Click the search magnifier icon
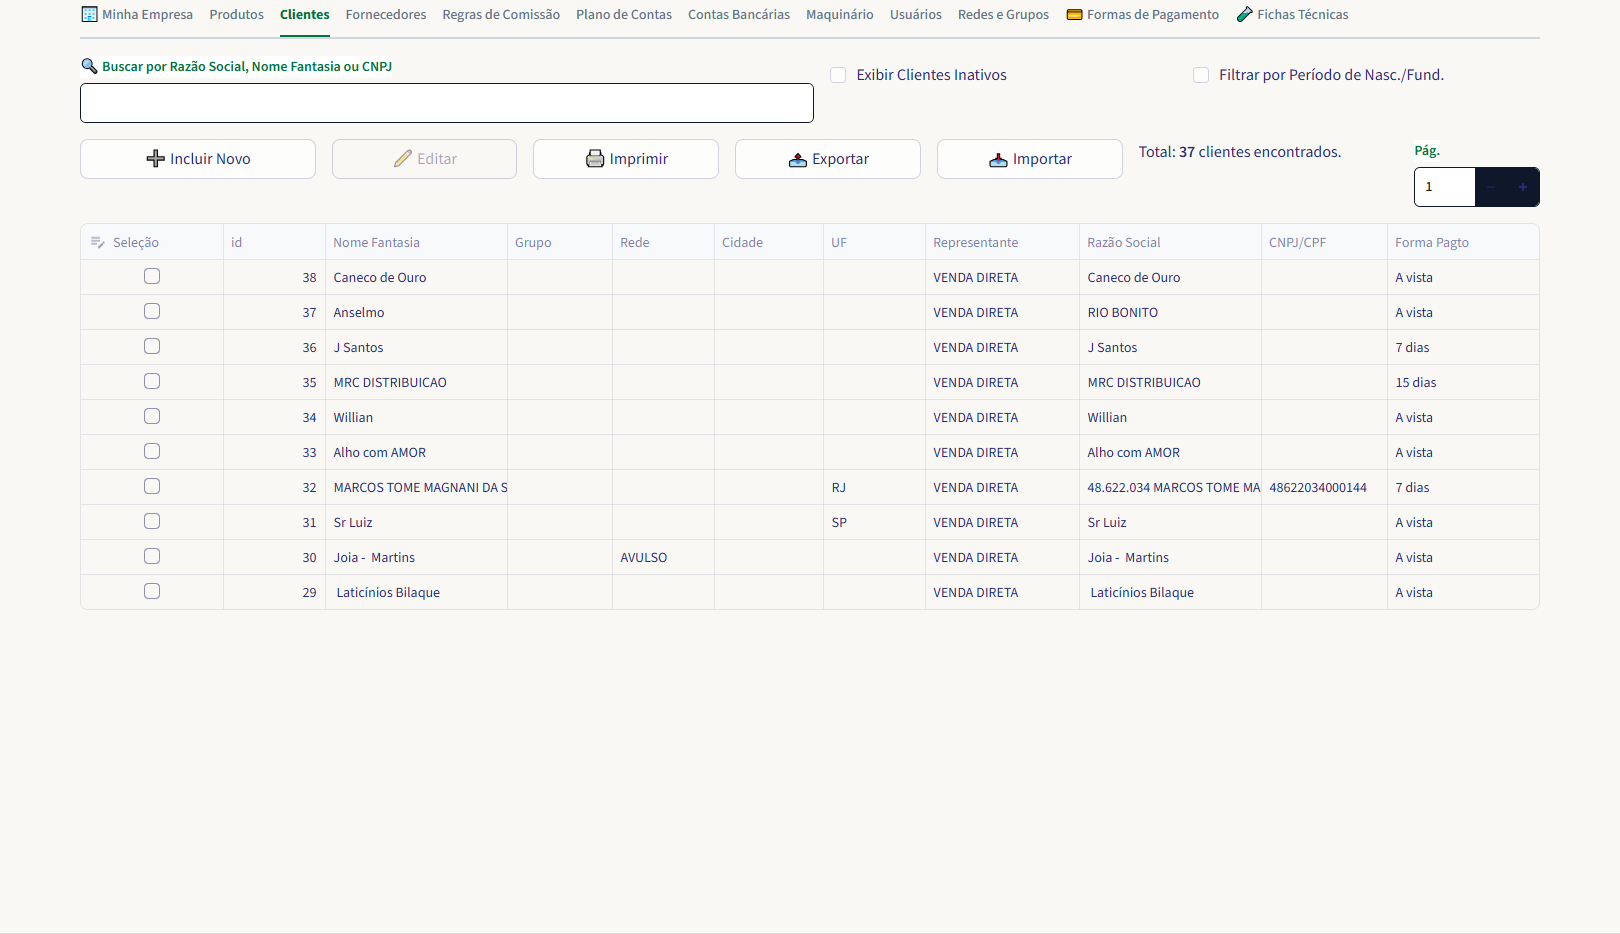Viewport: 1620px width, 934px height. 89,66
